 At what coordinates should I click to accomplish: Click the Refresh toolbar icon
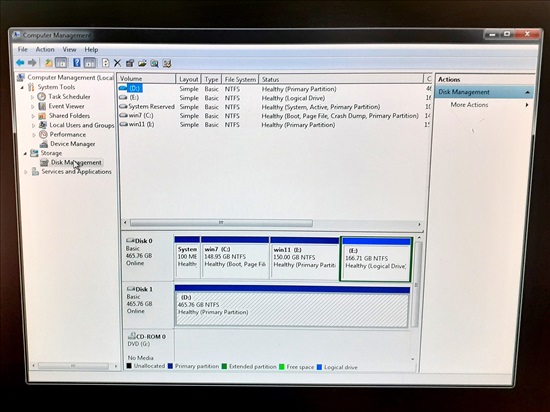pos(105,63)
